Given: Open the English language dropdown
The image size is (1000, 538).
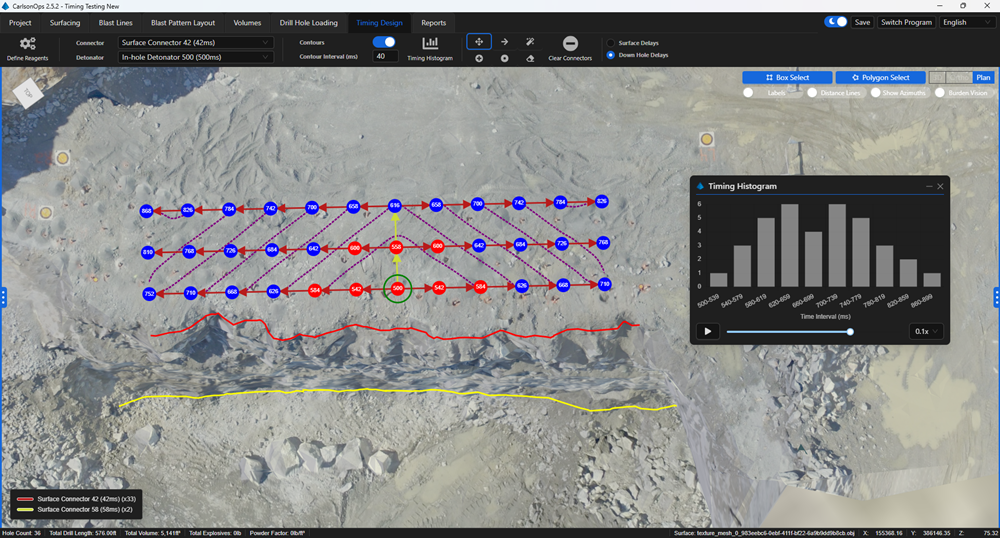Looking at the screenshot, I should (967, 22).
